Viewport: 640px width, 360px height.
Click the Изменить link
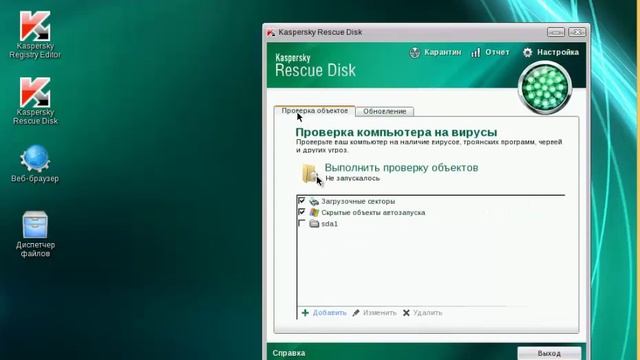(x=380, y=313)
